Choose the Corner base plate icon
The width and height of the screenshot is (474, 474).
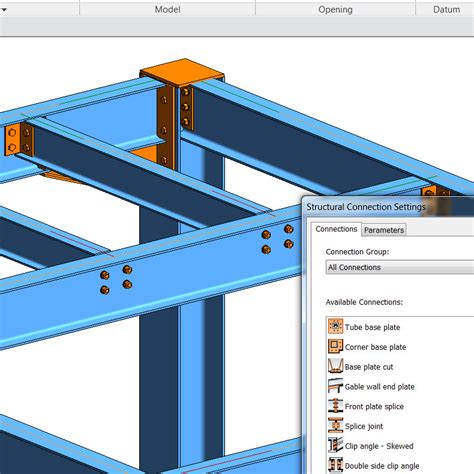click(335, 346)
